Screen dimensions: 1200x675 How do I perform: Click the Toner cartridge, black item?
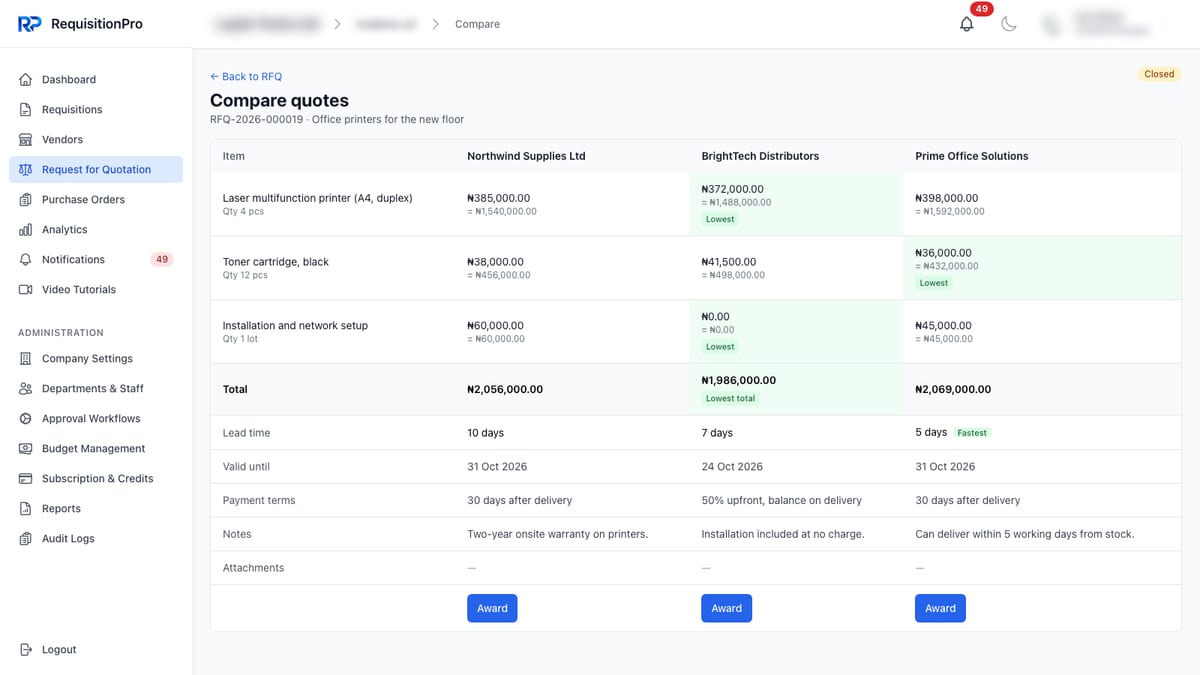click(x=275, y=262)
